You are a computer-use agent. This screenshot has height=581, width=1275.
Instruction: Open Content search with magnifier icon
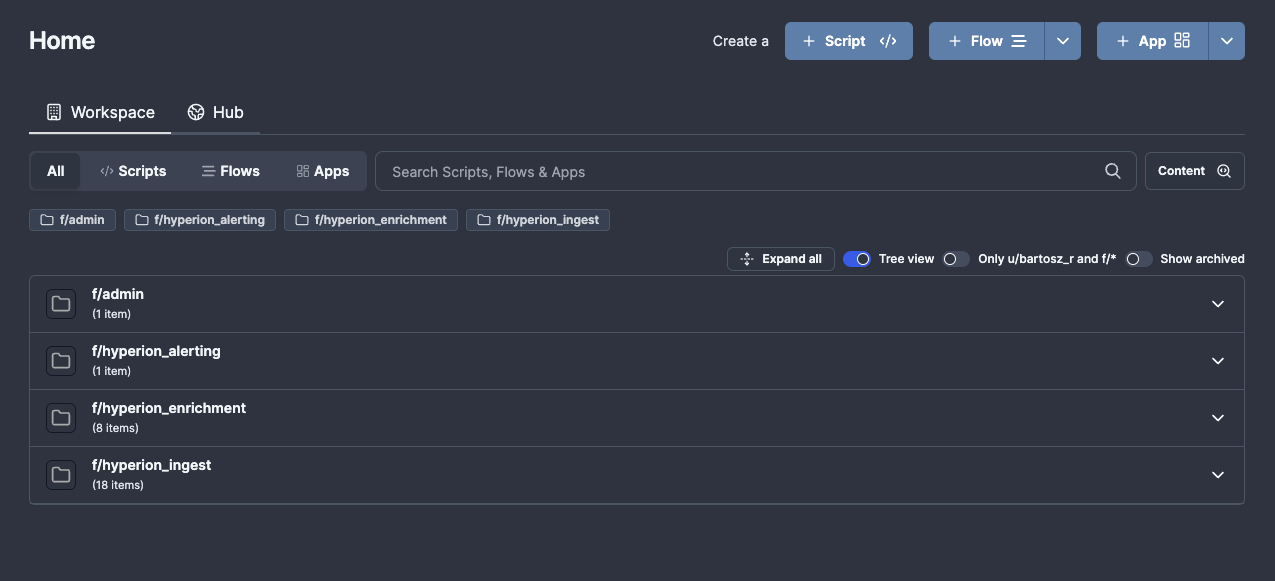point(1194,171)
